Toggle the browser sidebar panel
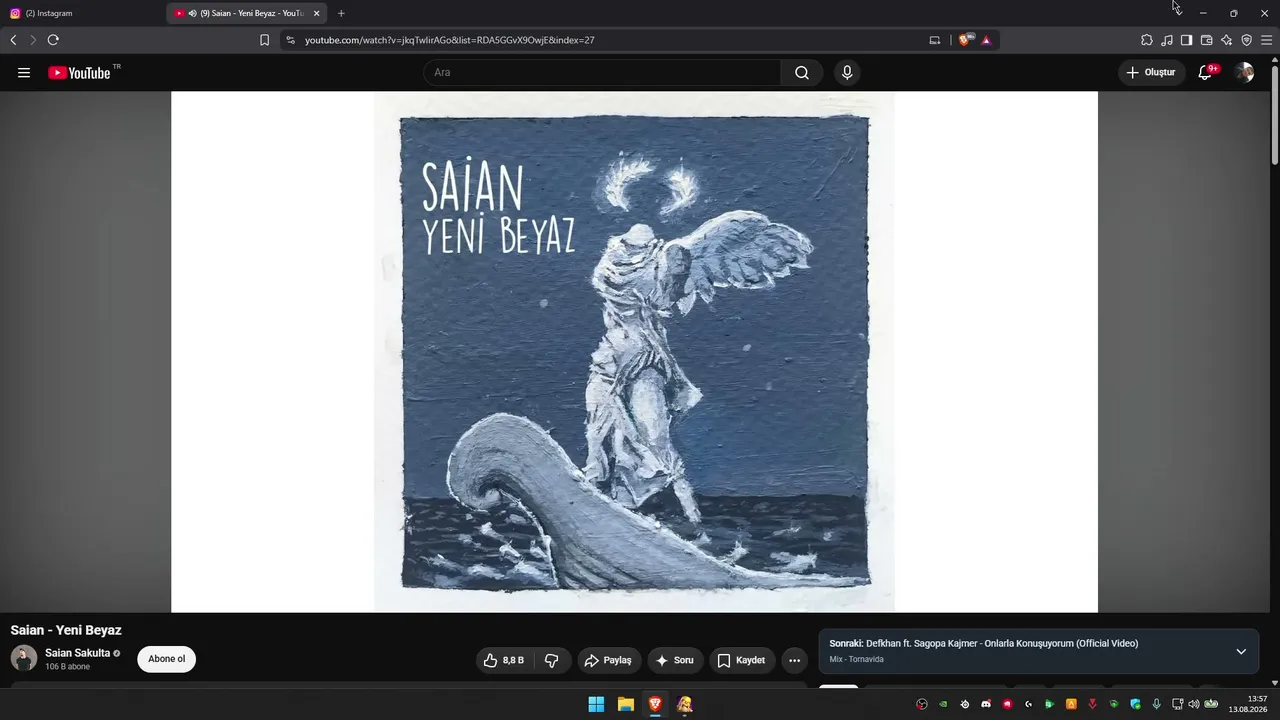This screenshot has width=1280, height=720. 1186,40
